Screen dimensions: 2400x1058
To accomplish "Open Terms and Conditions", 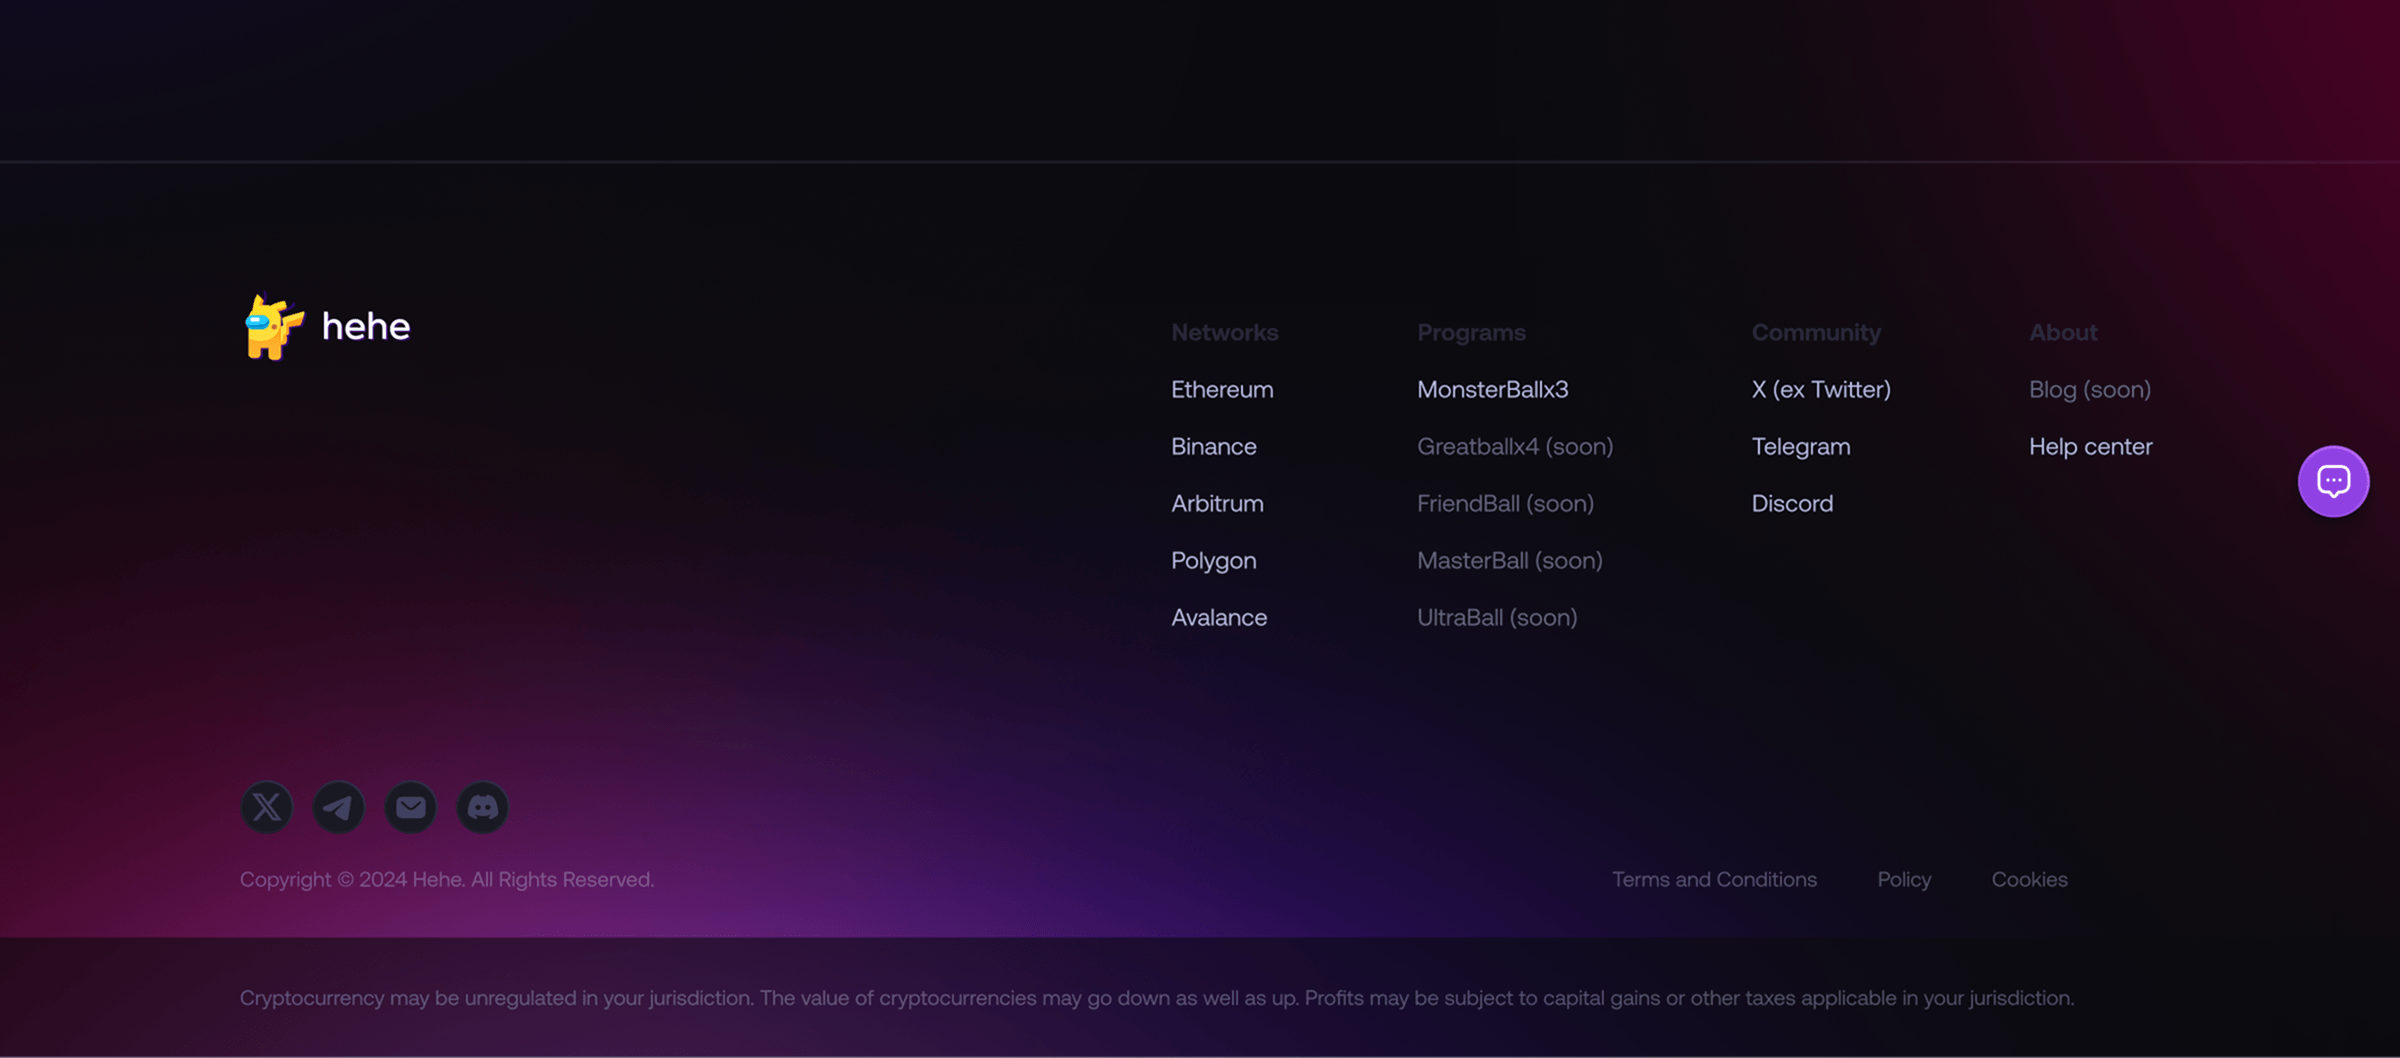I will pyautogui.click(x=1714, y=879).
